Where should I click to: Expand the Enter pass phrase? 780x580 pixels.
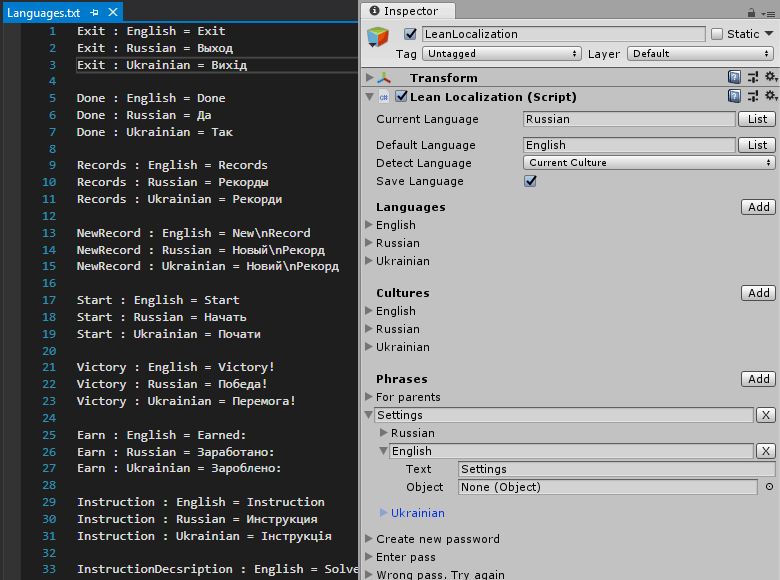[x=369, y=557]
